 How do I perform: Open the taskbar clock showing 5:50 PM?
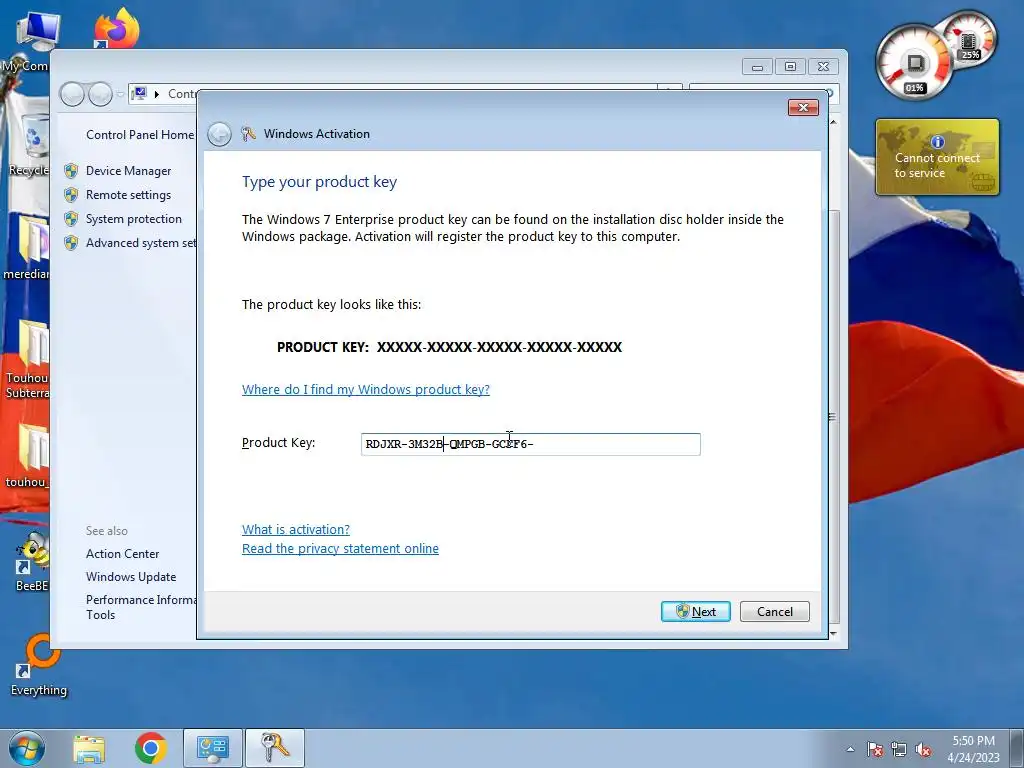pyautogui.click(x=973, y=749)
